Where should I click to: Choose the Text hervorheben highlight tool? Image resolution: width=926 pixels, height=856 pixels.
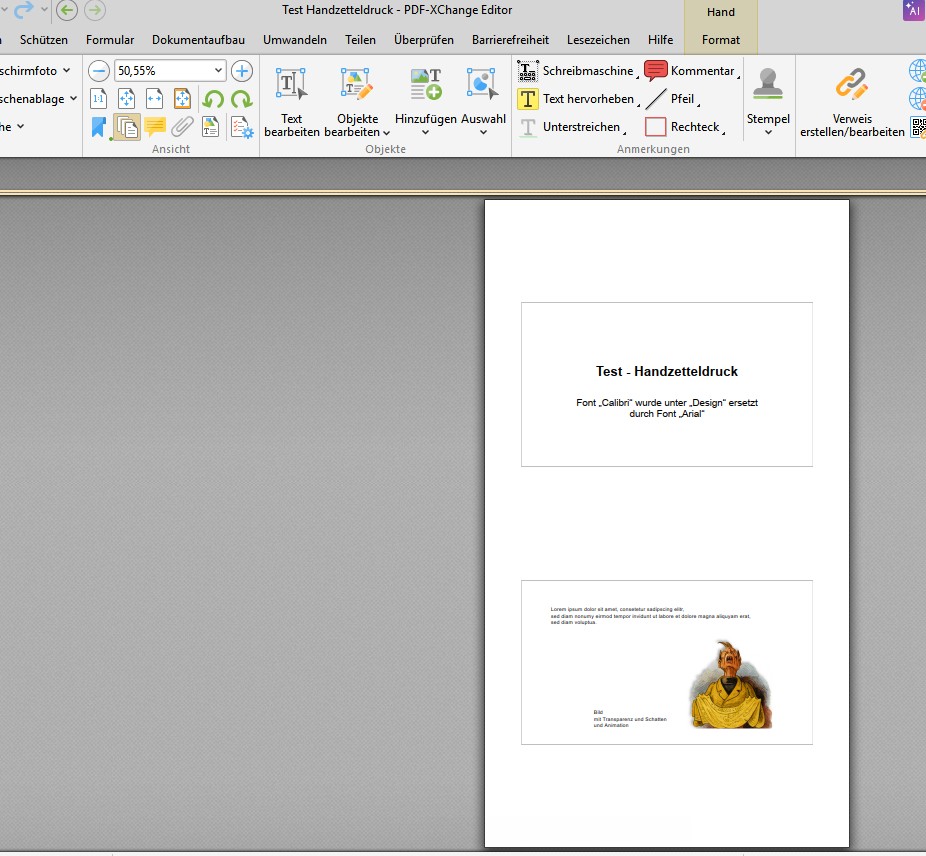[578, 99]
